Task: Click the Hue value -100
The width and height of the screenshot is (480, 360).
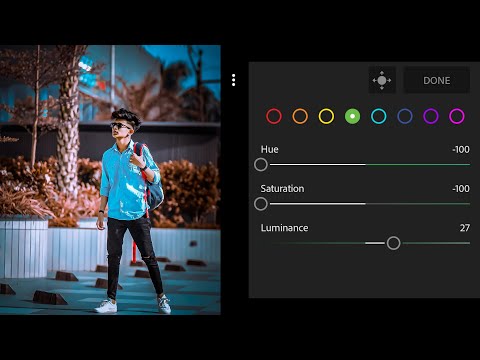Action: [461, 149]
